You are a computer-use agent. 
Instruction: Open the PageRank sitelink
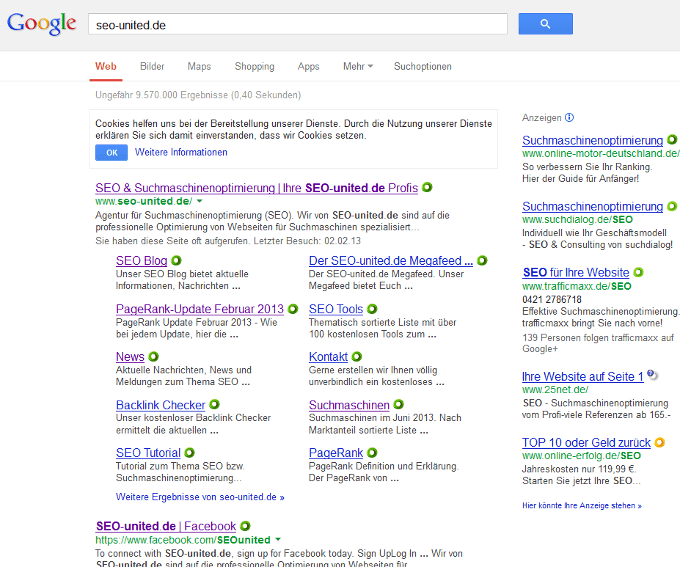[x=336, y=453]
